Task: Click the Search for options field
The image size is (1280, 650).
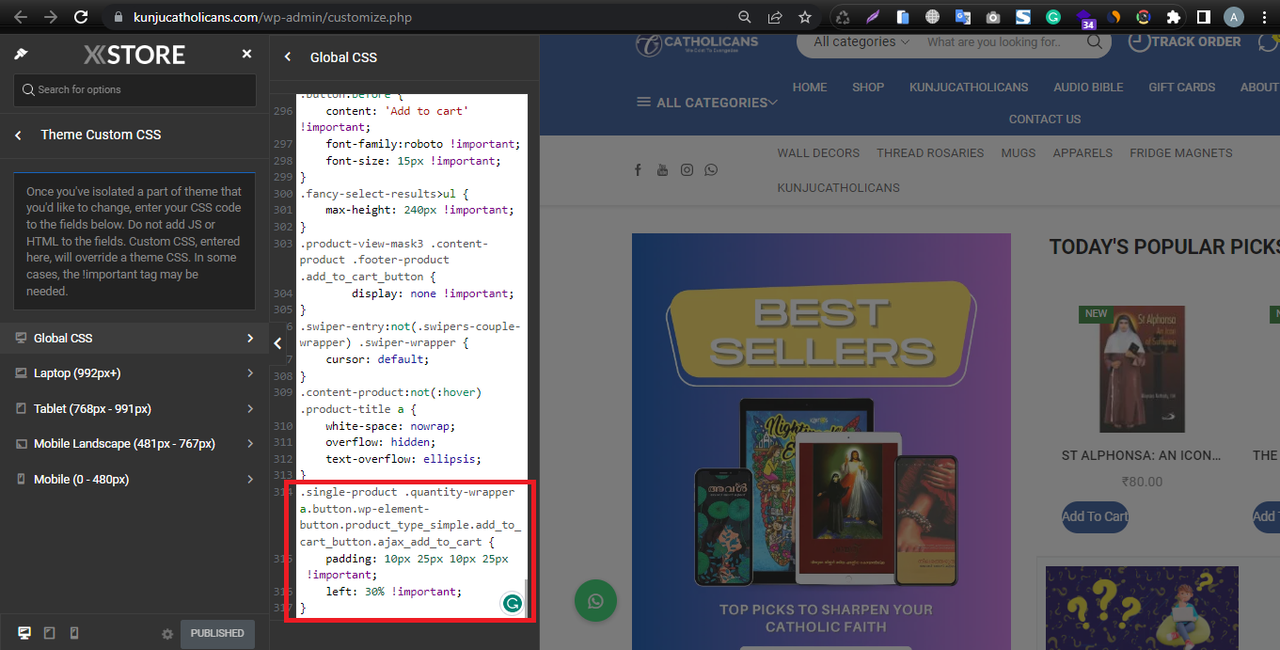Action: pos(135,90)
